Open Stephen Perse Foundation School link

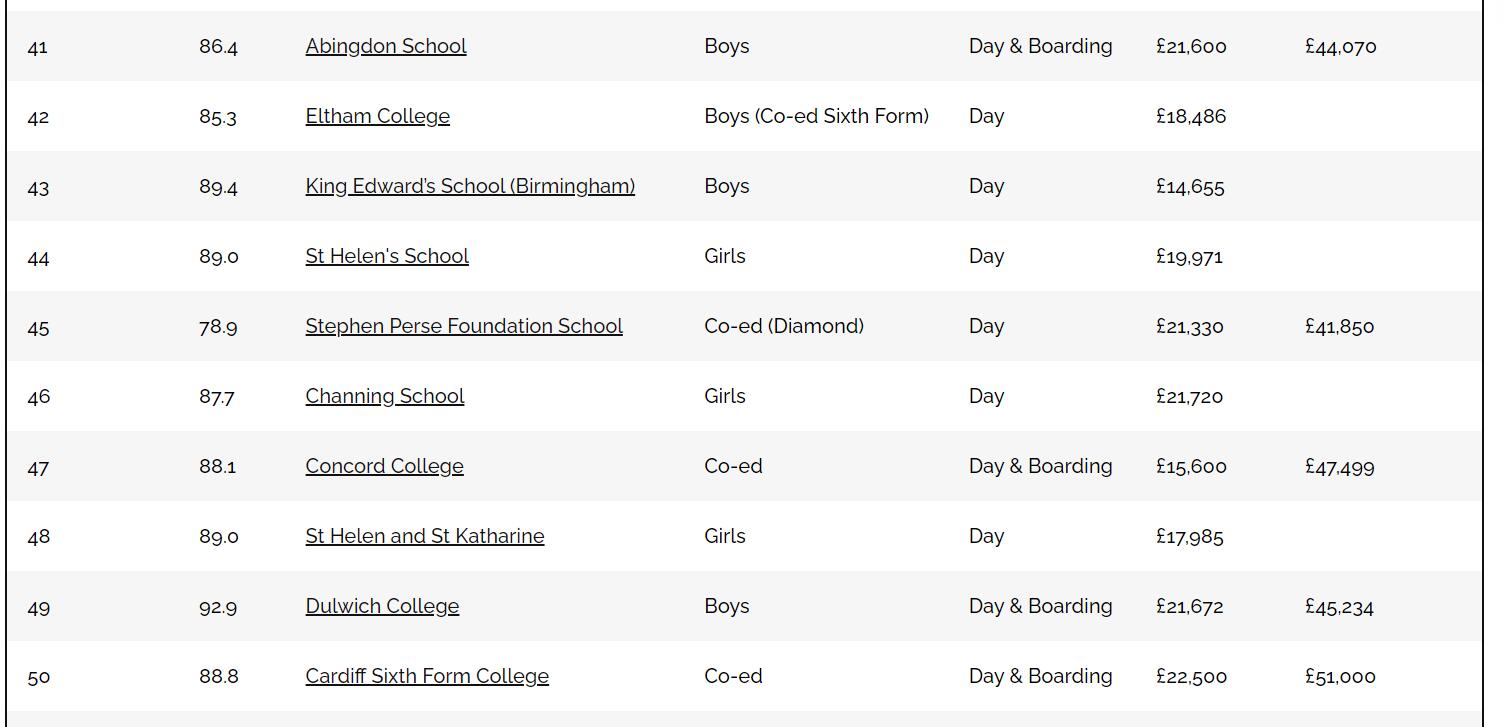pos(464,326)
